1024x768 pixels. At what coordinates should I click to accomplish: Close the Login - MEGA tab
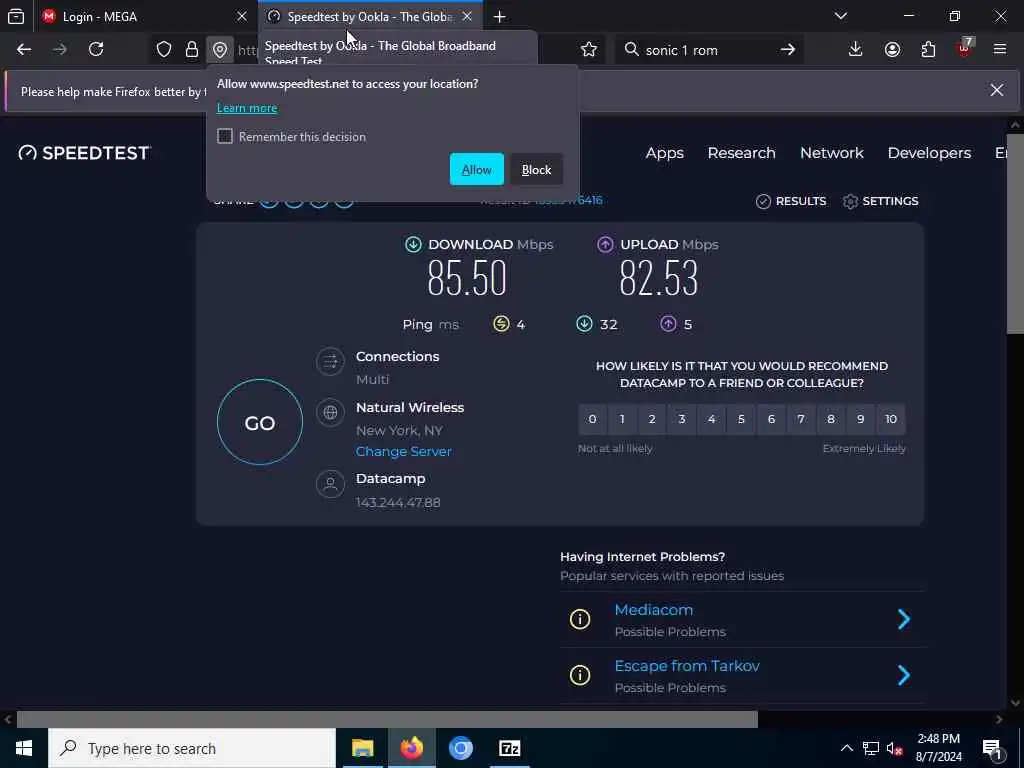242,17
